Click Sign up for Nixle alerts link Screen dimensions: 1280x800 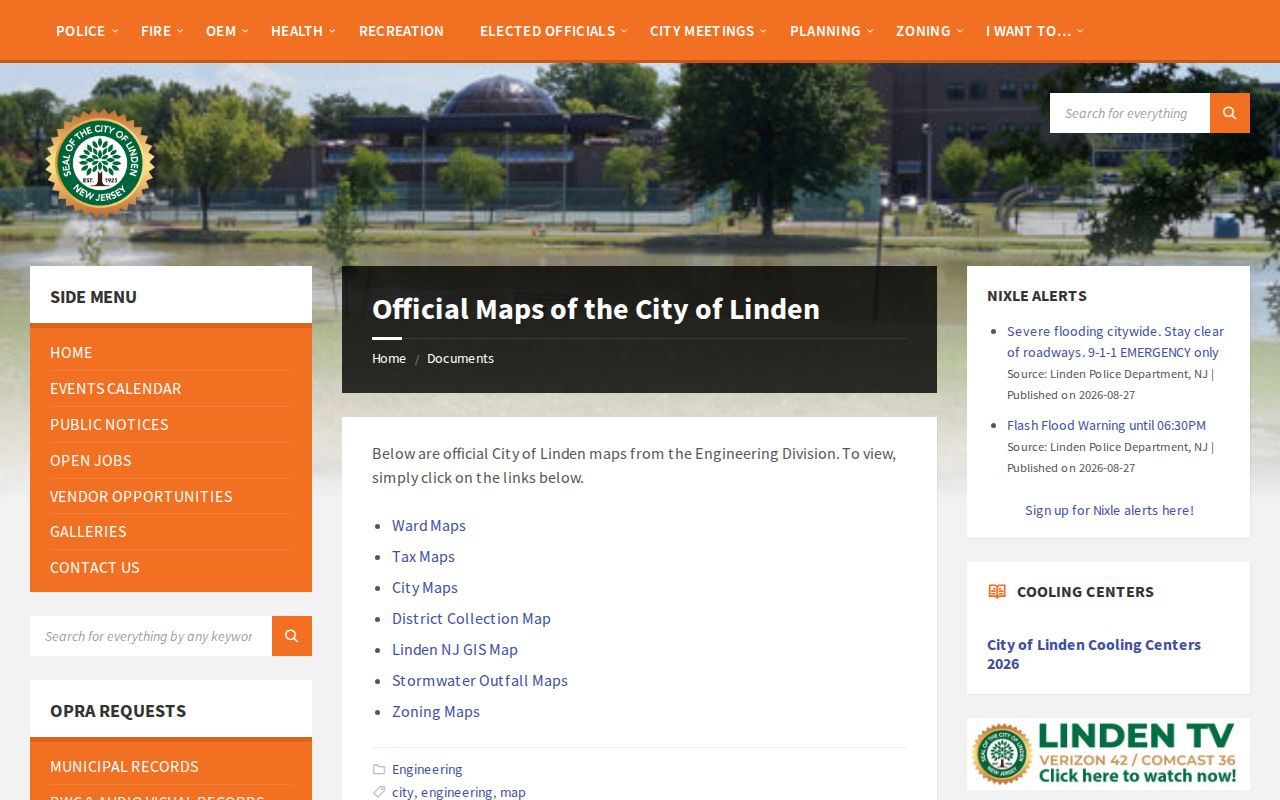(x=1109, y=511)
